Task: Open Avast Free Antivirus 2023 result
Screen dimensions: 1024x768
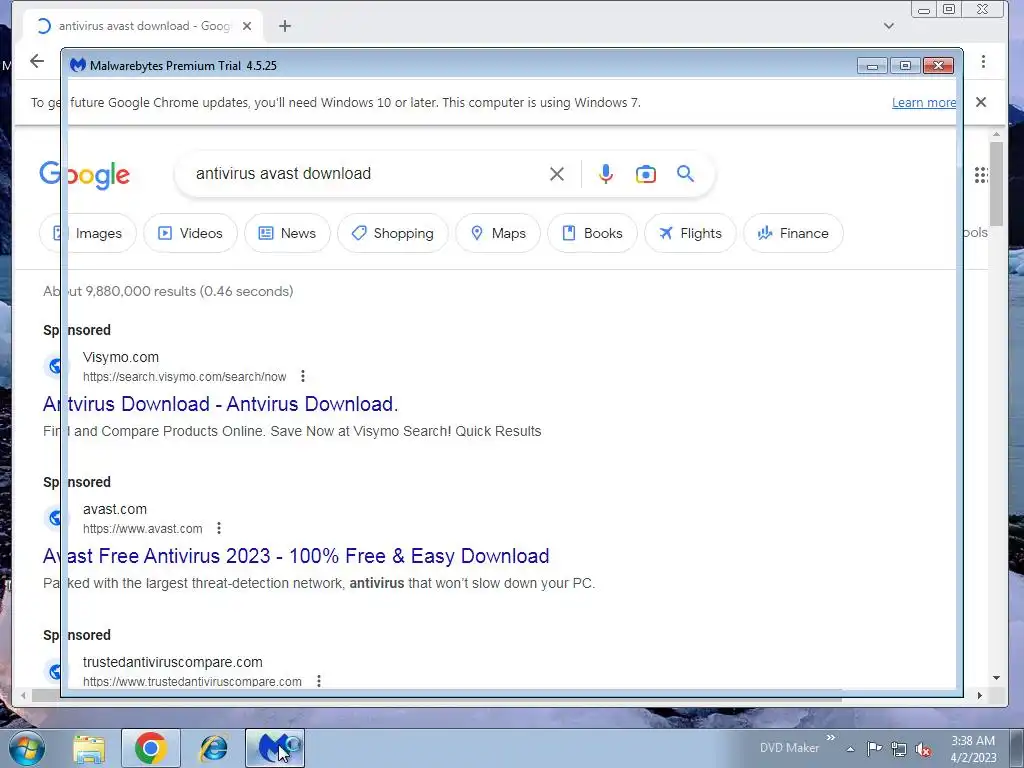Action: click(296, 556)
